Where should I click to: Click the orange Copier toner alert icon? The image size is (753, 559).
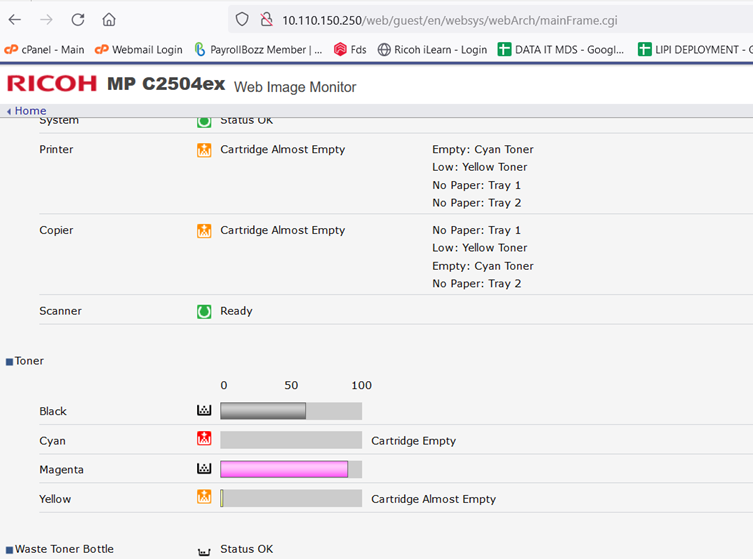coord(204,231)
